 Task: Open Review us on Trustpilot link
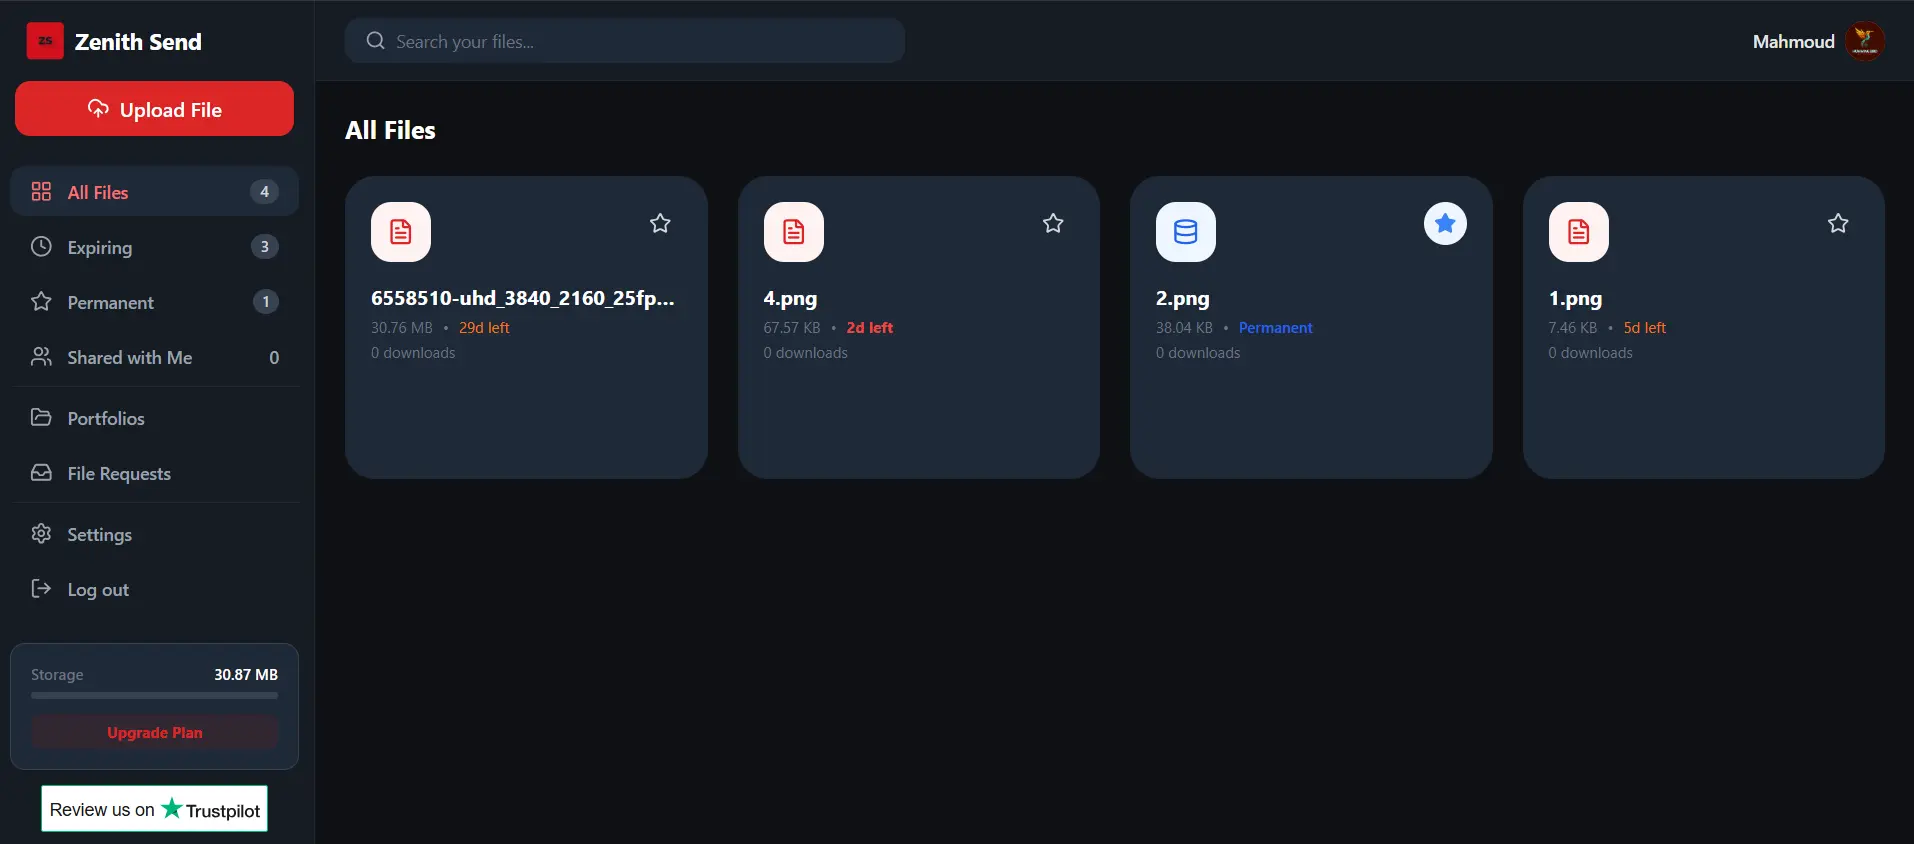tap(154, 809)
